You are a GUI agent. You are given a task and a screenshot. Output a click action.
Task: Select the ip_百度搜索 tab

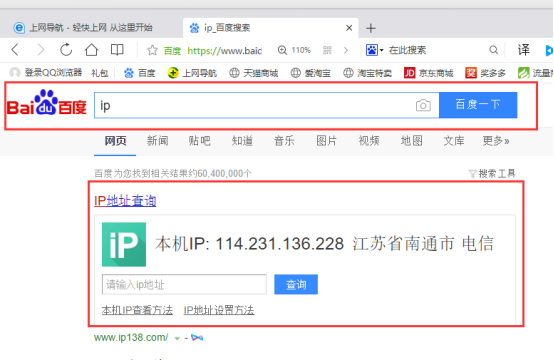pos(270,28)
